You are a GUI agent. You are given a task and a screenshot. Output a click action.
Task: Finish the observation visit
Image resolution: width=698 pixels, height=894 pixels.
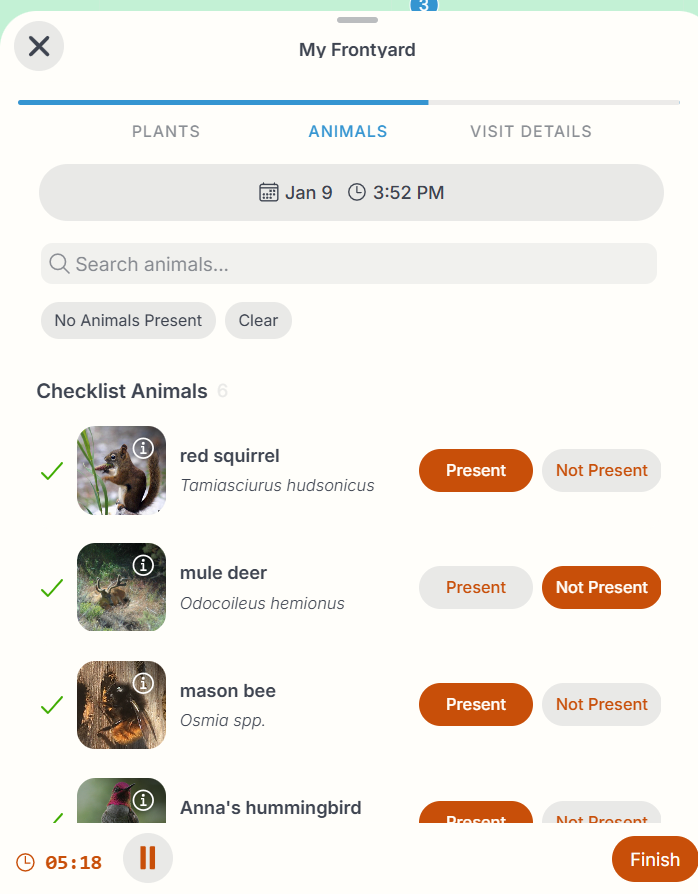tap(654, 859)
